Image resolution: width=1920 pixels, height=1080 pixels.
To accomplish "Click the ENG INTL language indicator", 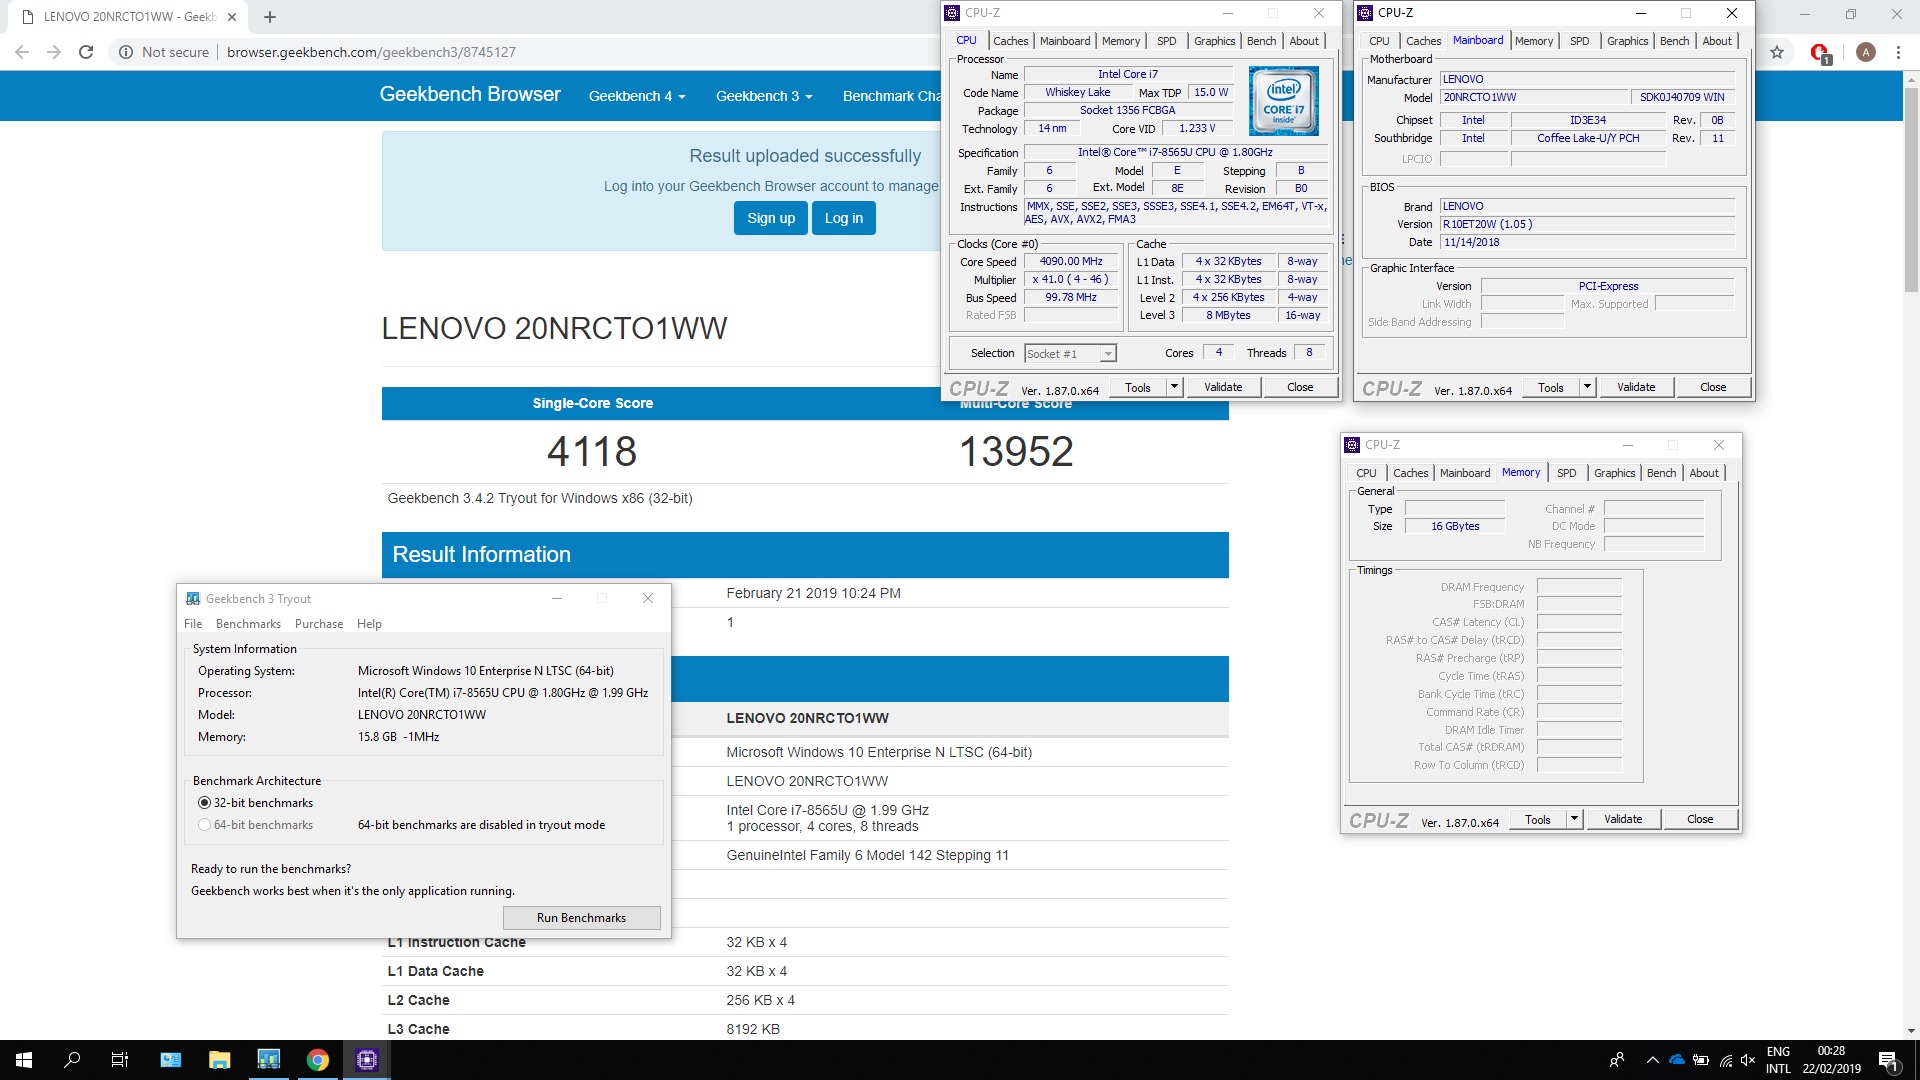I will 1778,1060.
